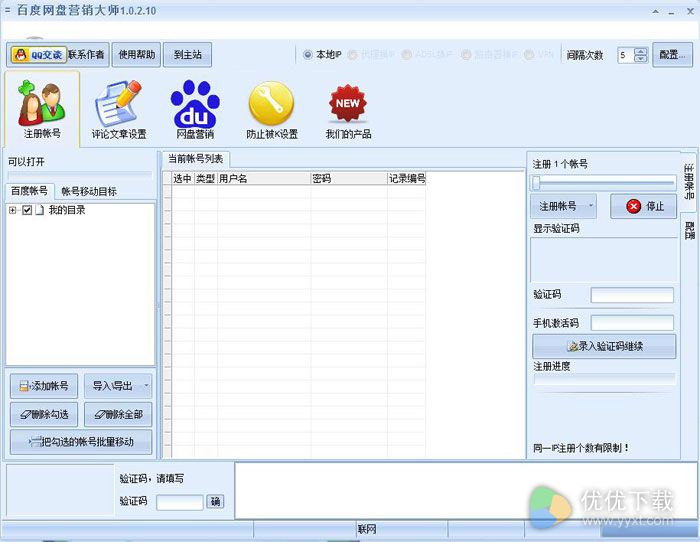Click the 联系作者 button

pos(86,55)
